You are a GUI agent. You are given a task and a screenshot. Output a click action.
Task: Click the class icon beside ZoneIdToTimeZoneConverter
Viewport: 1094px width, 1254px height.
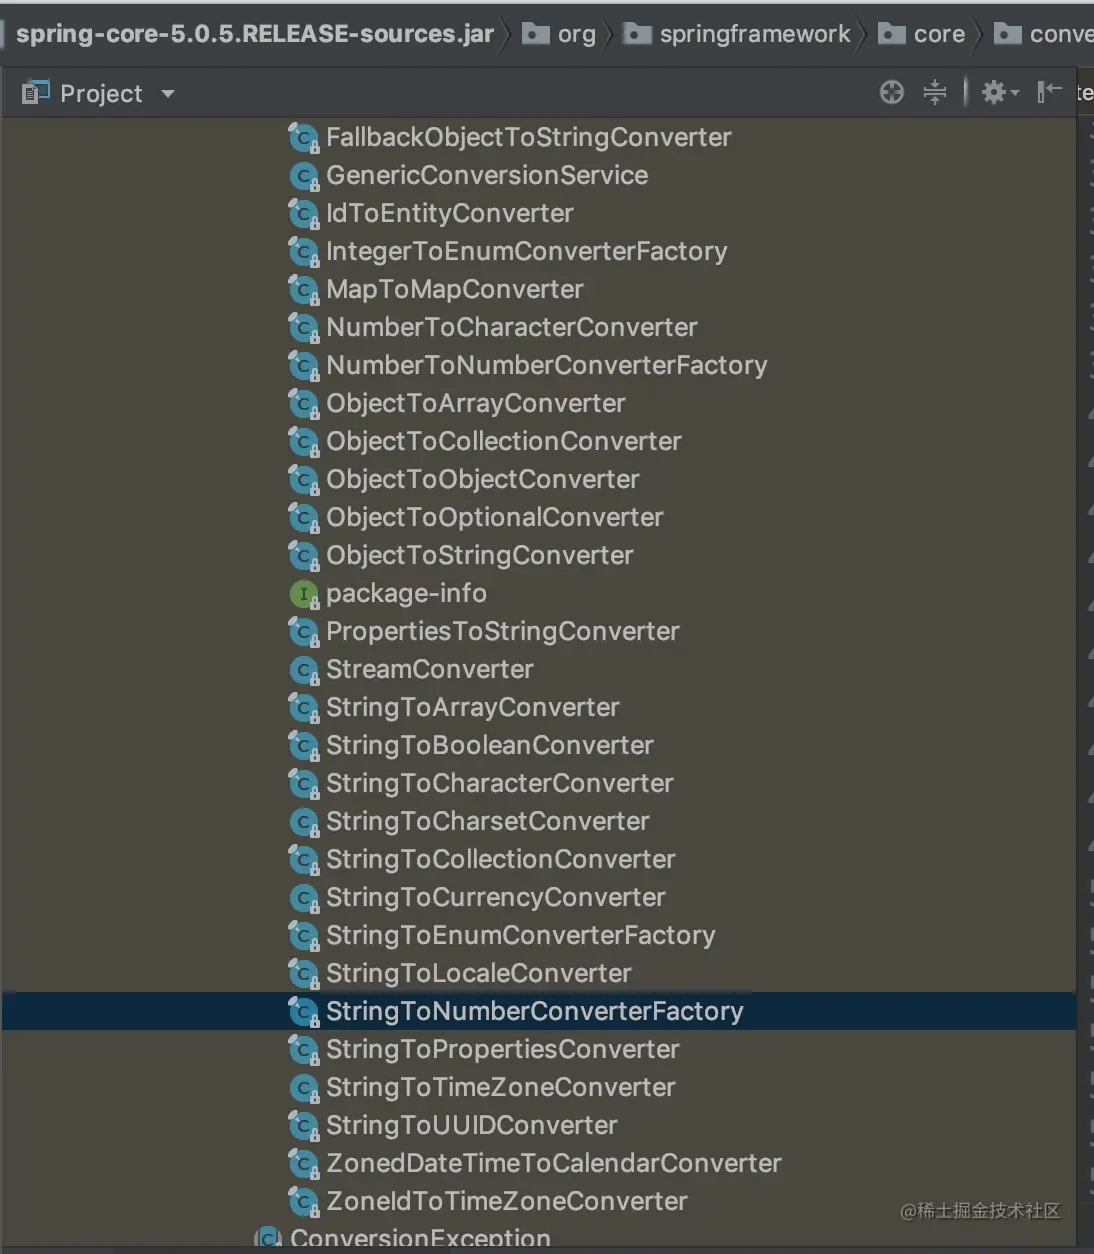click(304, 1202)
